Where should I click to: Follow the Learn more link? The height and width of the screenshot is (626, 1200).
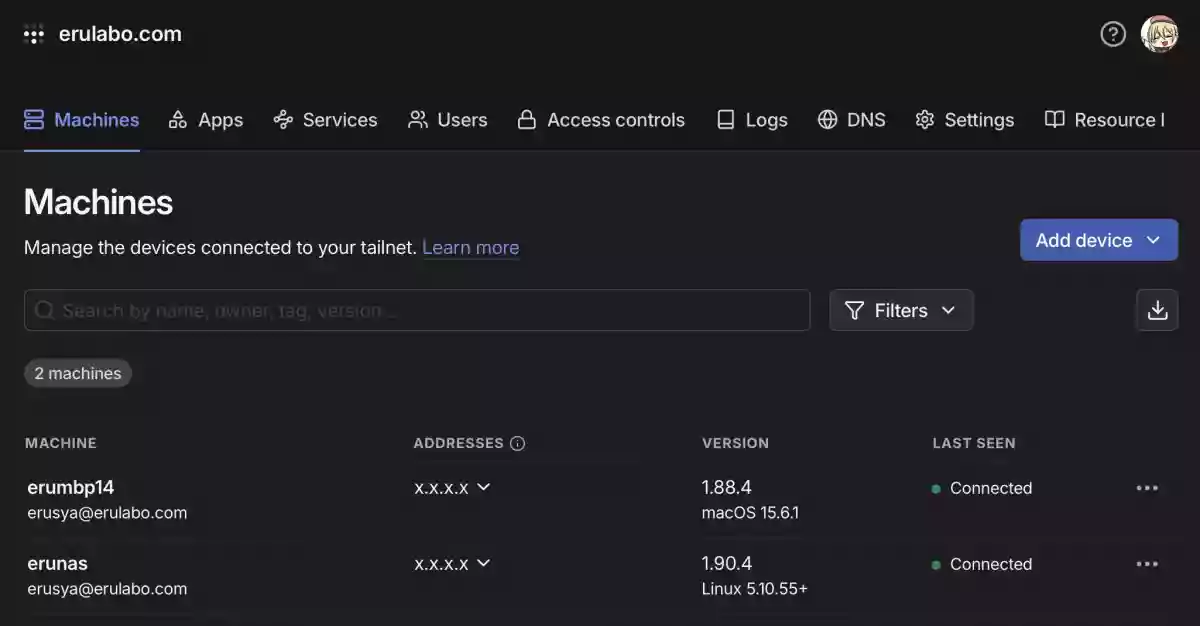[x=470, y=247]
